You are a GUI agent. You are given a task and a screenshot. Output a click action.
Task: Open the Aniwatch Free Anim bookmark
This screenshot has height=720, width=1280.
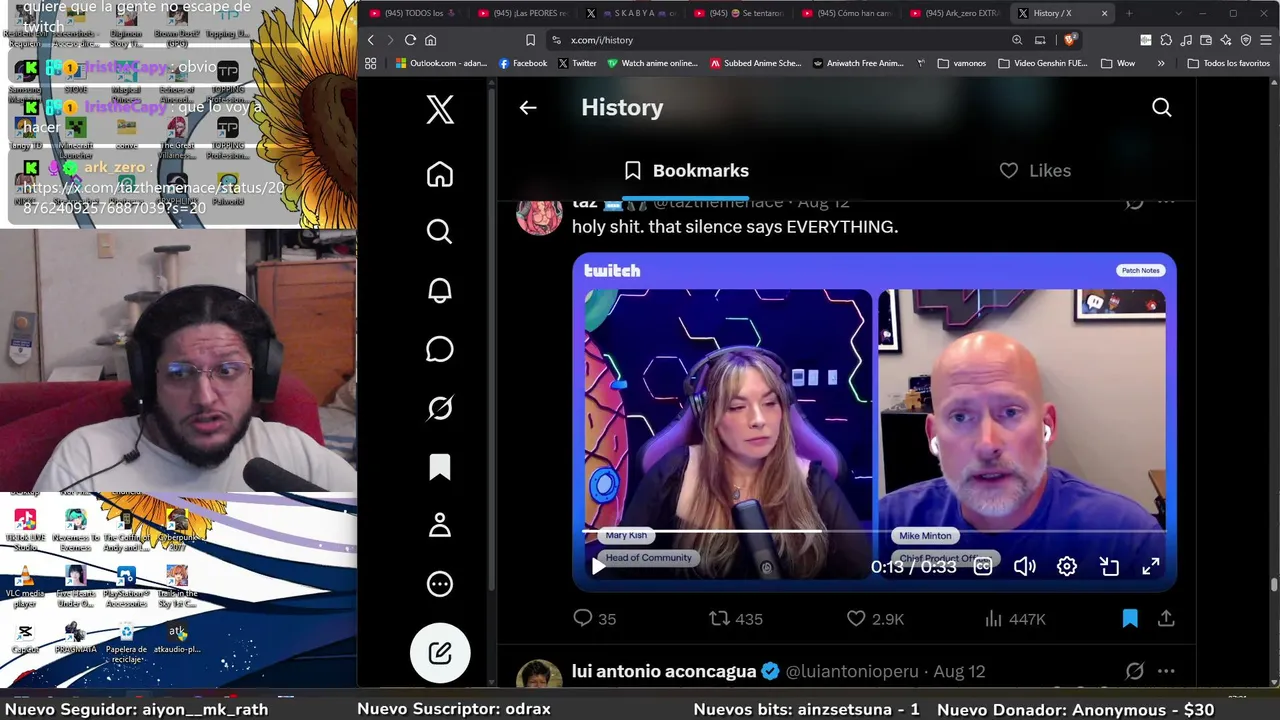[x=858, y=63]
